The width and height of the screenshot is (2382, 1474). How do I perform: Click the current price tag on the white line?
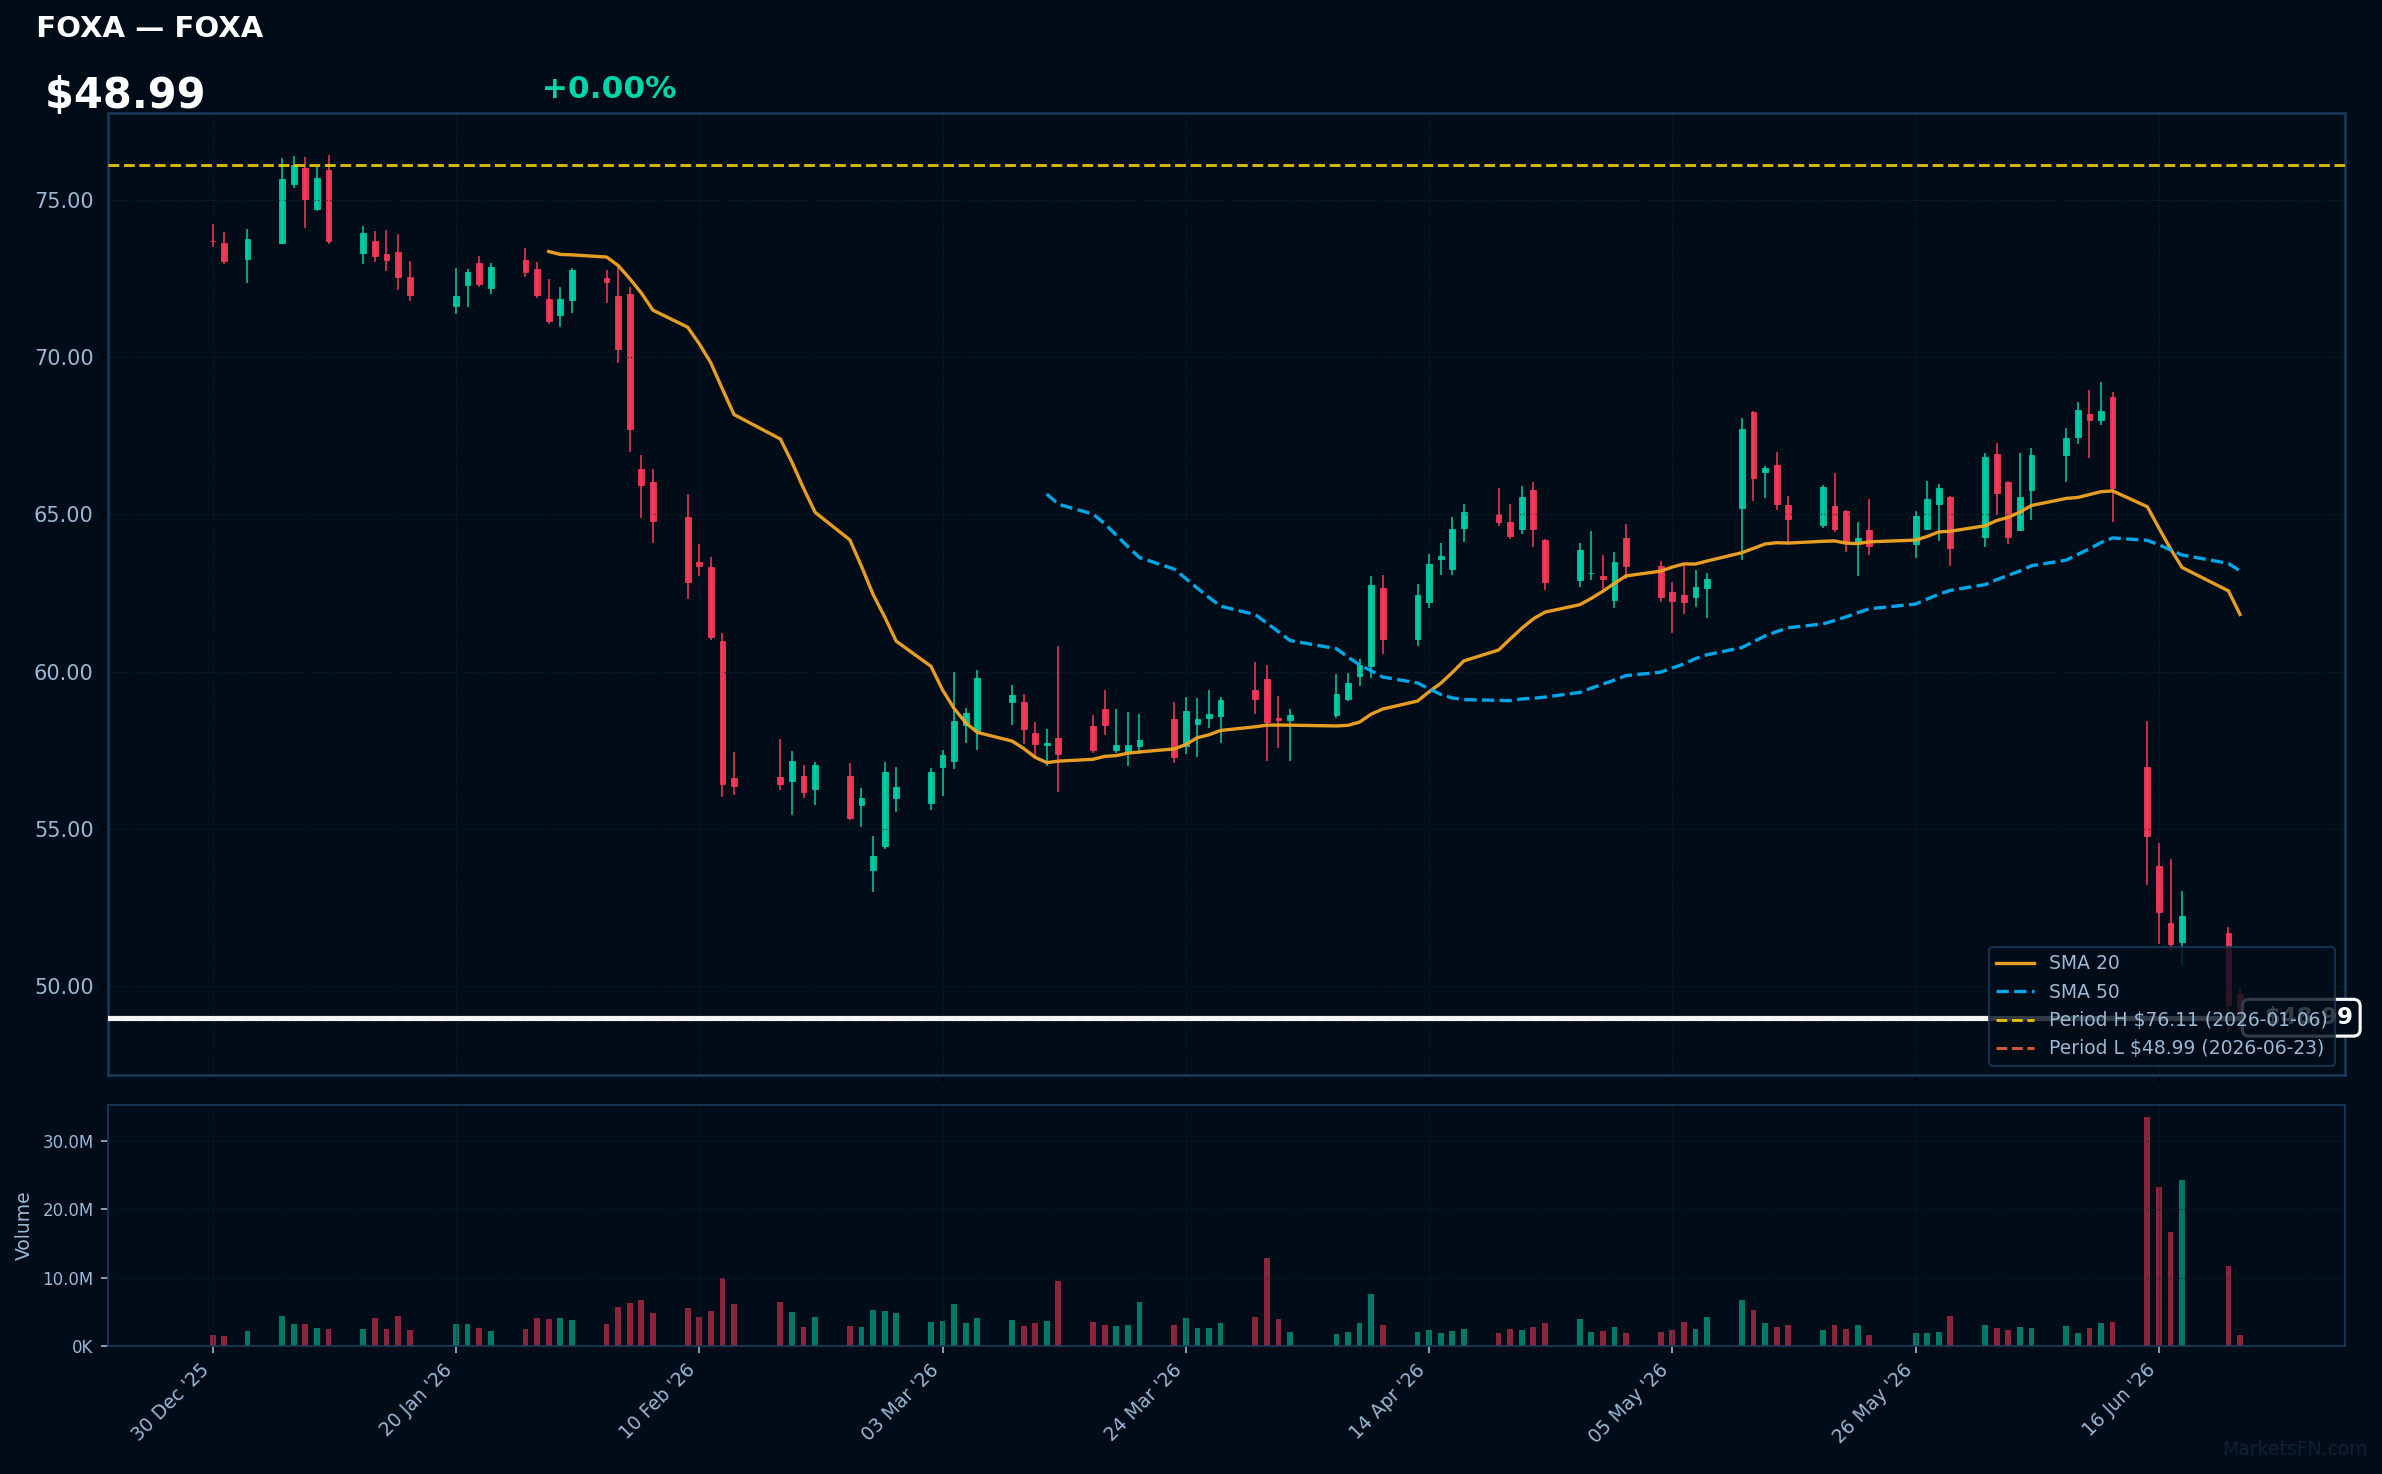pyautogui.click(x=2301, y=1018)
